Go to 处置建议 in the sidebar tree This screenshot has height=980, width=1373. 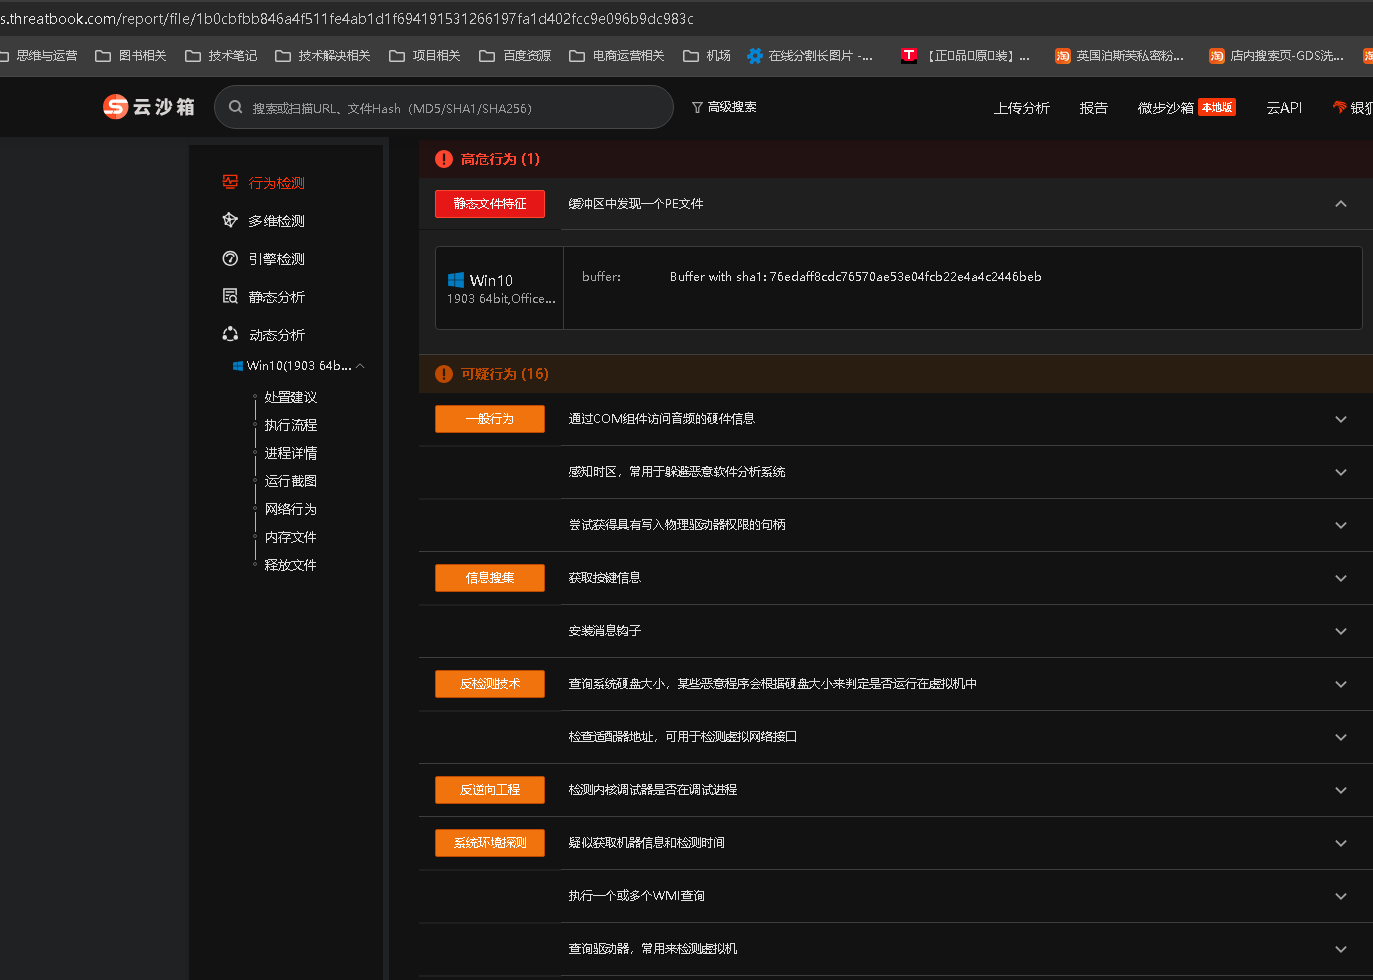tap(291, 397)
